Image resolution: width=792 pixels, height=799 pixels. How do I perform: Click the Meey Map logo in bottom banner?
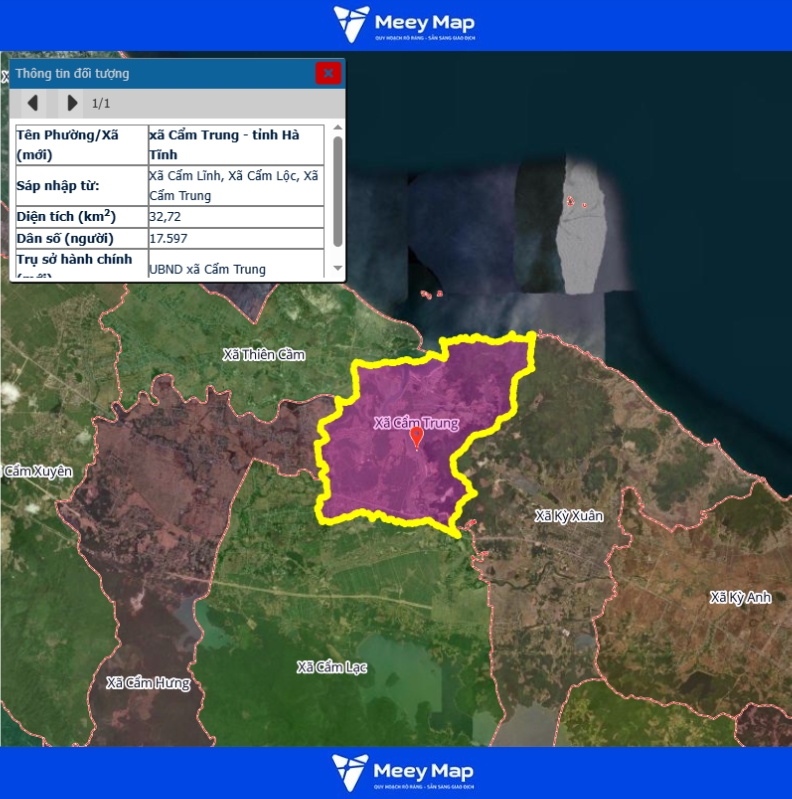coord(404,773)
